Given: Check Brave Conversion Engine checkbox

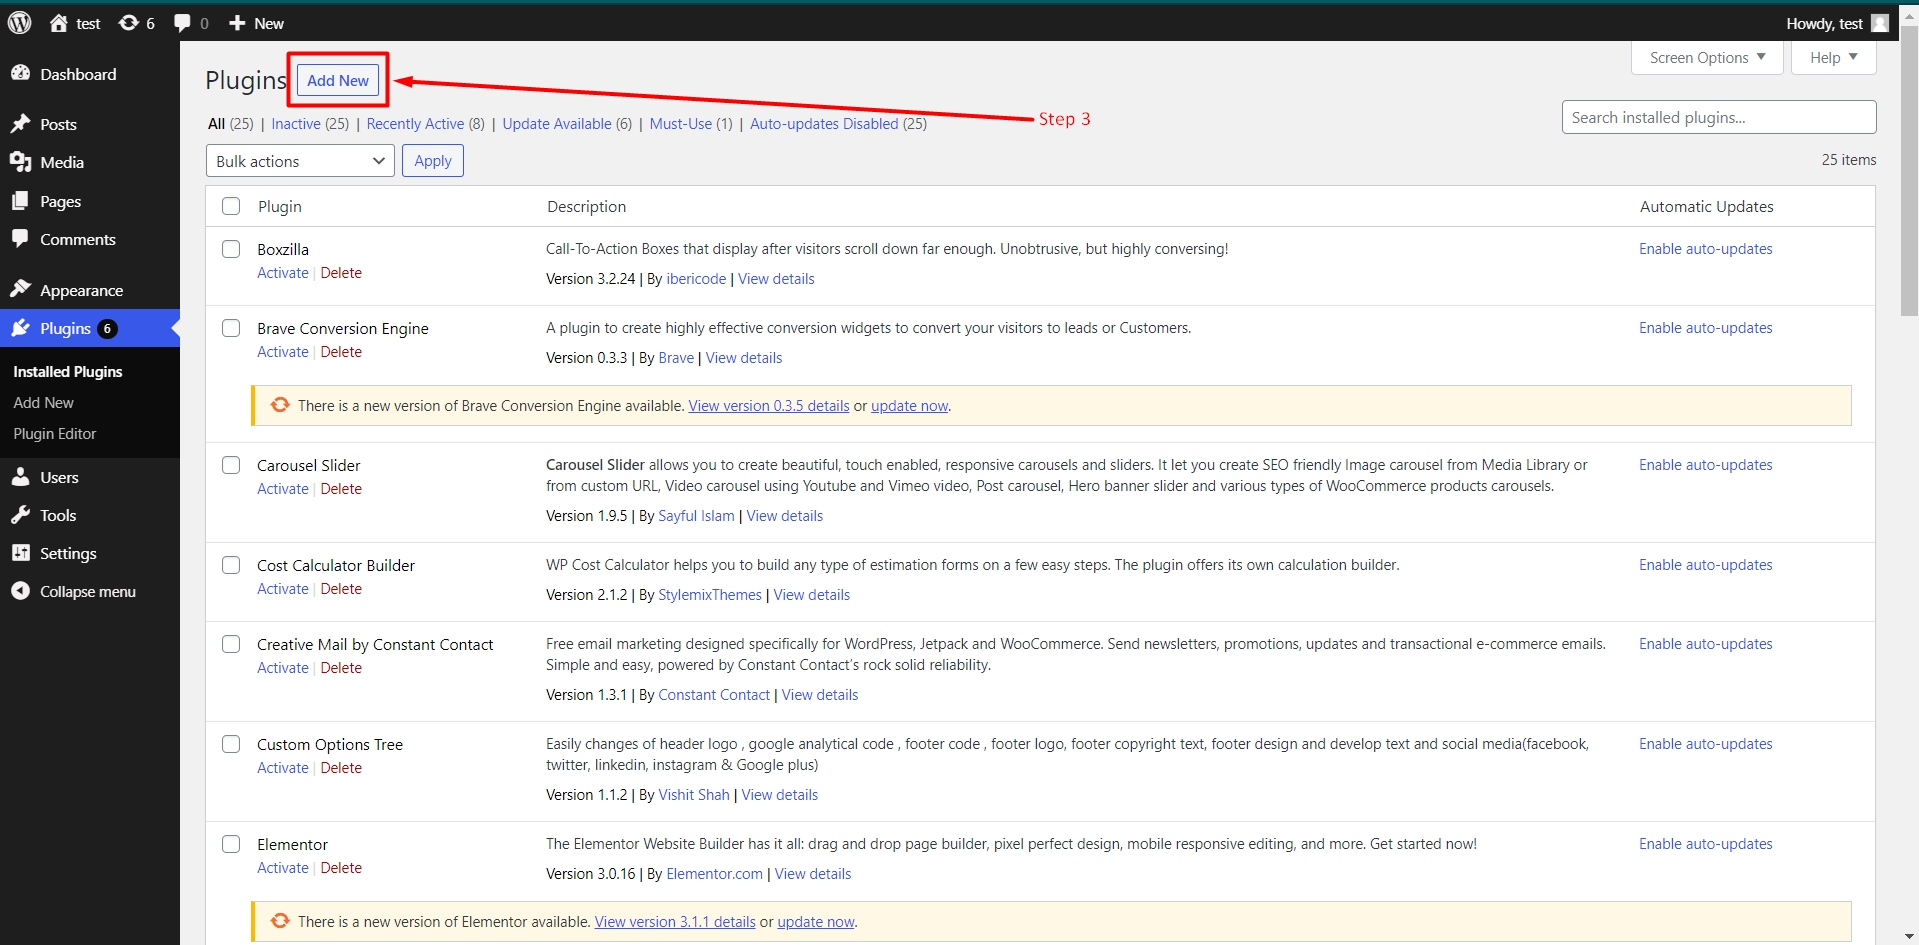Looking at the screenshot, I should (x=231, y=328).
